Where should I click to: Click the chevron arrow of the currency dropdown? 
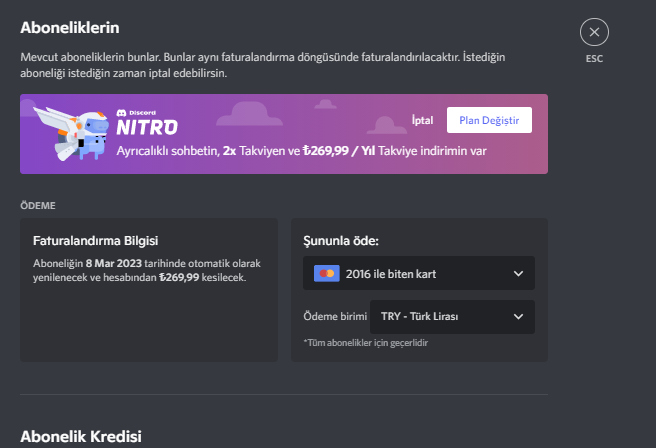click(x=518, y=317)
